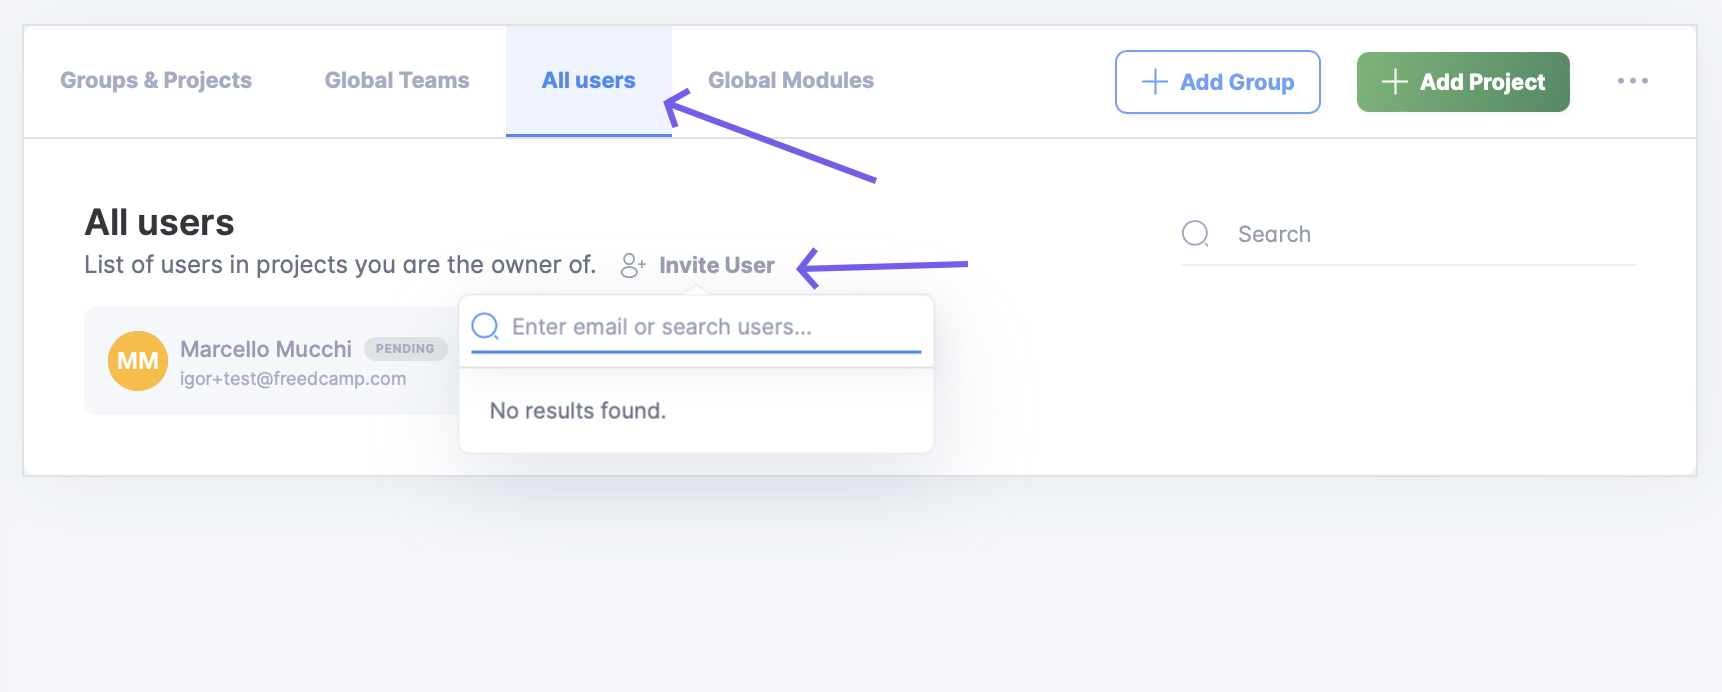1722x692 pixels.
Task: Click the person-plus invite icon
Action: pyautogui.click(x=633, y=265)
